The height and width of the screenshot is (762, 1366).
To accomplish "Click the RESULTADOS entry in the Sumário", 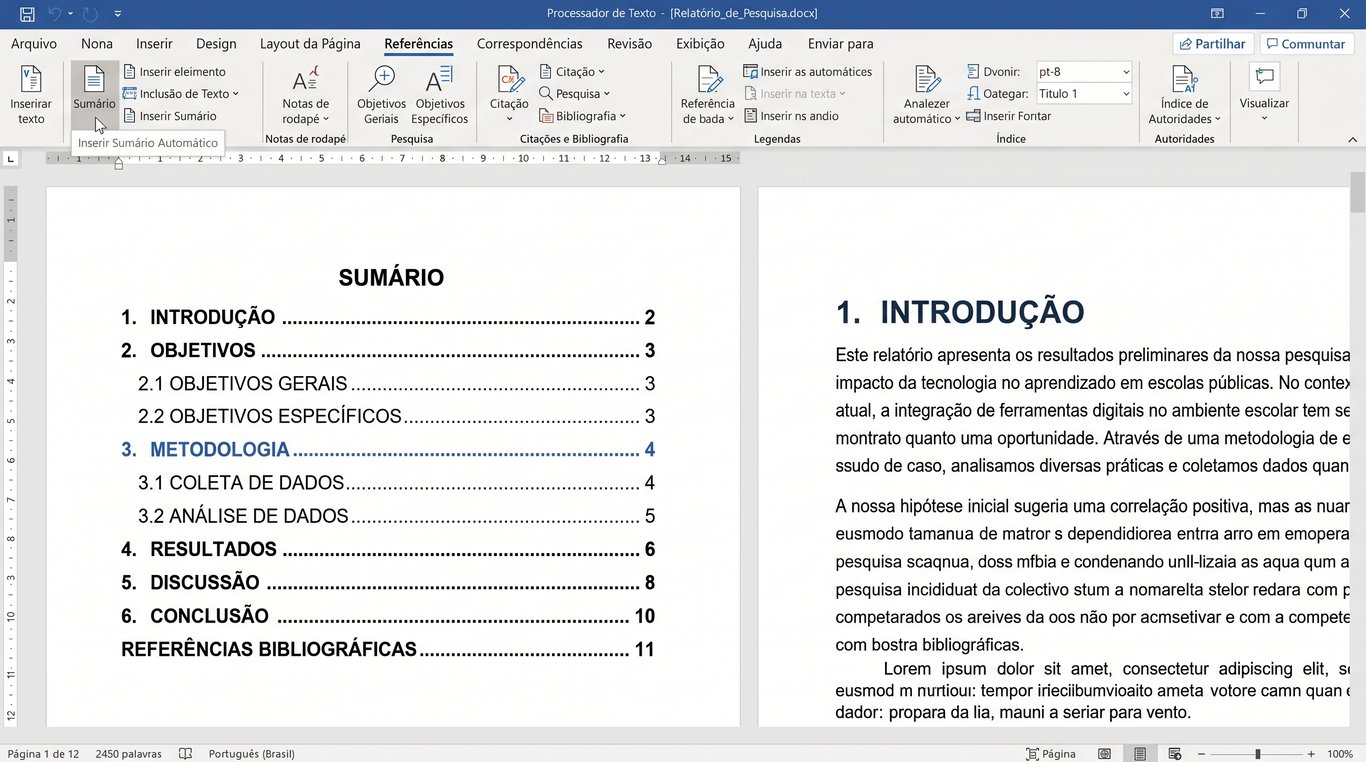I will 388,549.
